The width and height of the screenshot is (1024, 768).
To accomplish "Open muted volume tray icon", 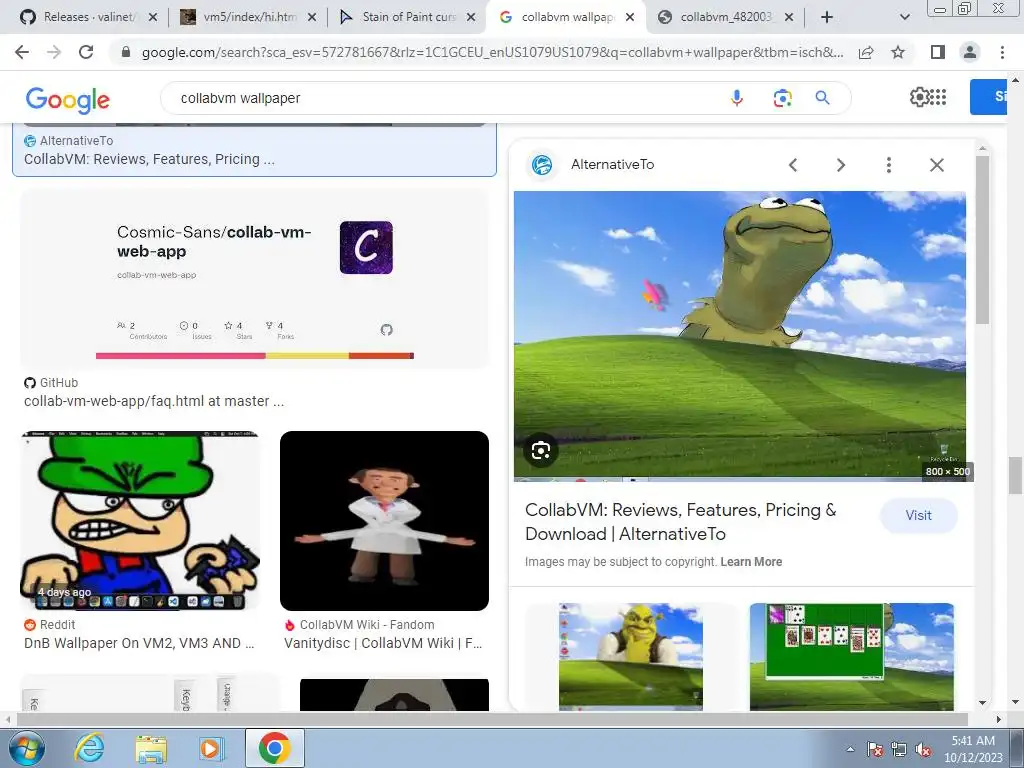I will point(923,749).
